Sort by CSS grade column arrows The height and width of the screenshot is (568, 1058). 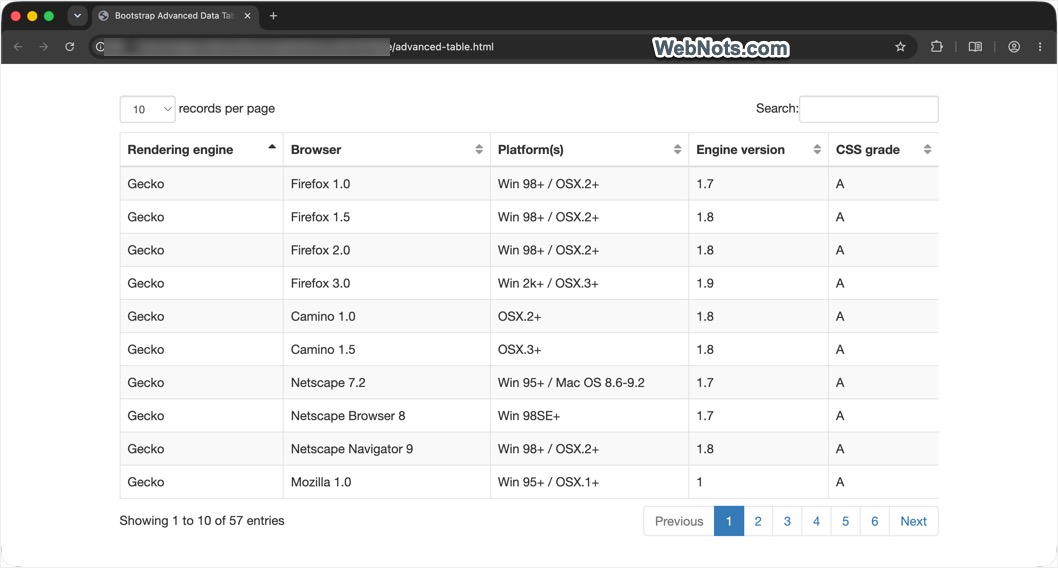[x=928, y=150]
